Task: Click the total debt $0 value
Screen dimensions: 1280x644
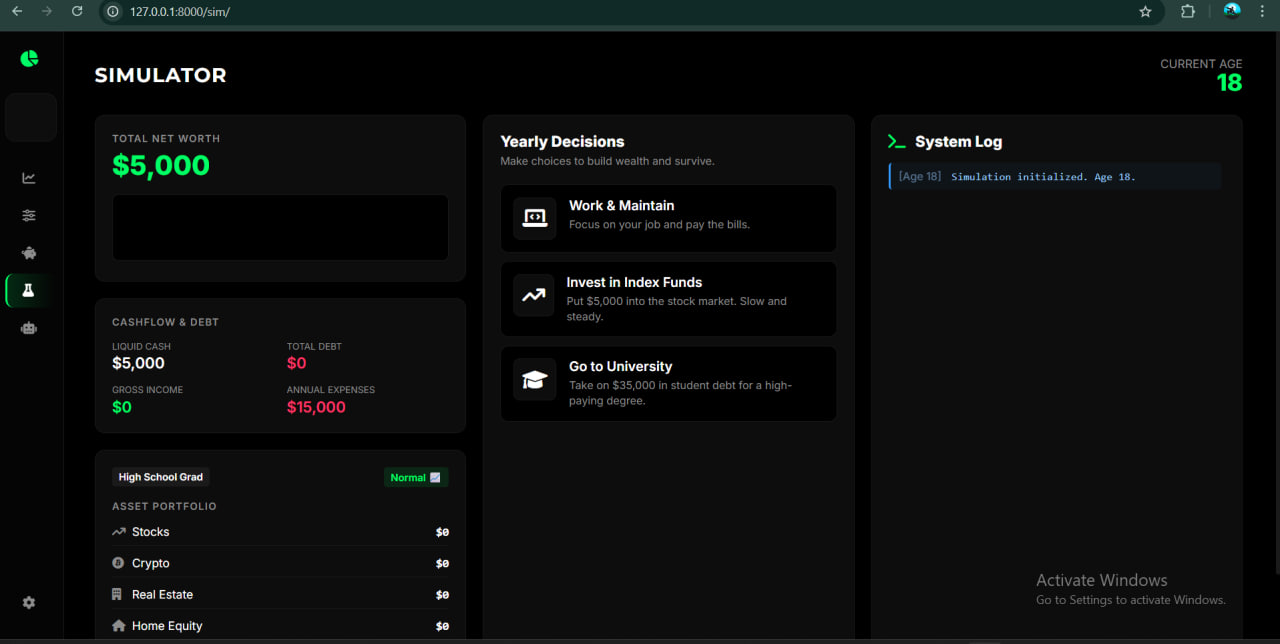Action: pyautogui.click(x=297, y=363)
